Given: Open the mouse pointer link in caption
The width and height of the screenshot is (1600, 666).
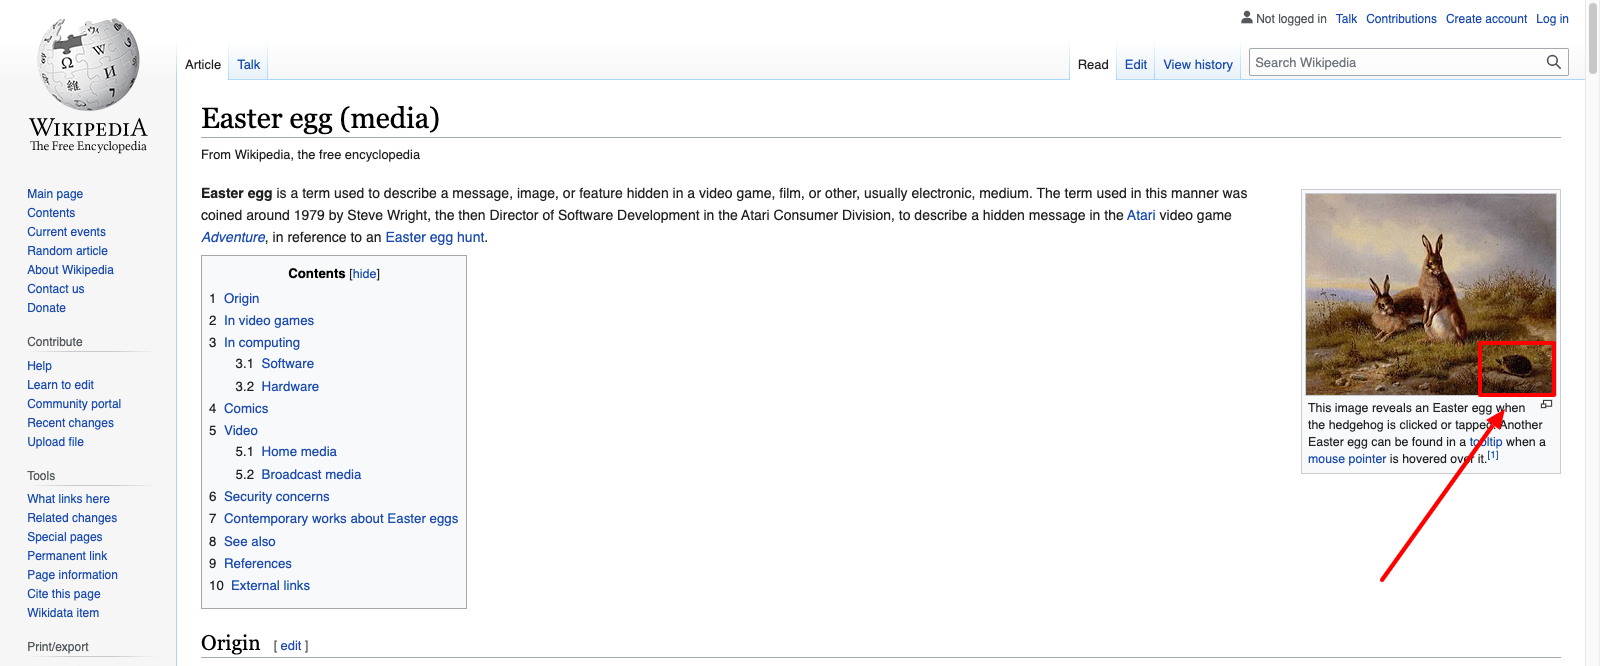Looking at the screenshot, I should 1346,459.
